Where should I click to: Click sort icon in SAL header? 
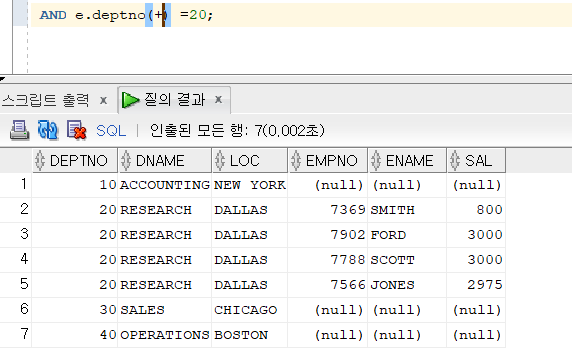pos(455,160)
